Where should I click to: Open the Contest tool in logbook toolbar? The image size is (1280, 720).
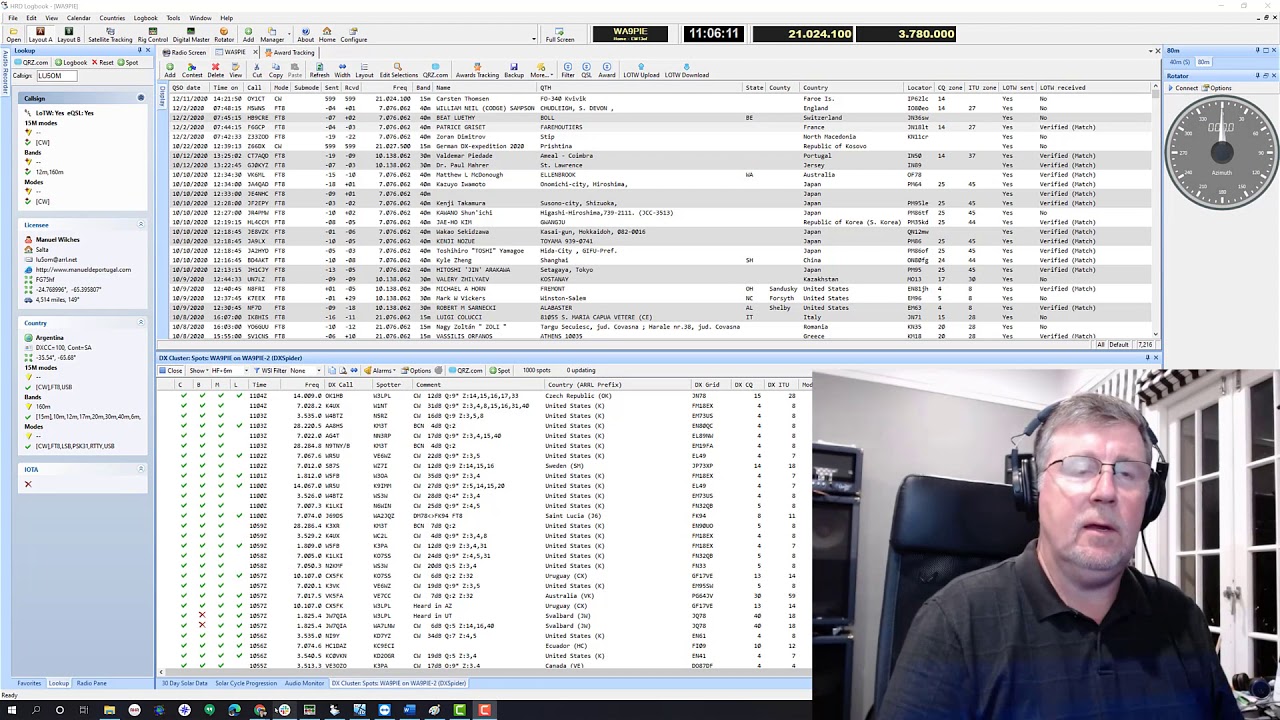[x=192, y=71]
